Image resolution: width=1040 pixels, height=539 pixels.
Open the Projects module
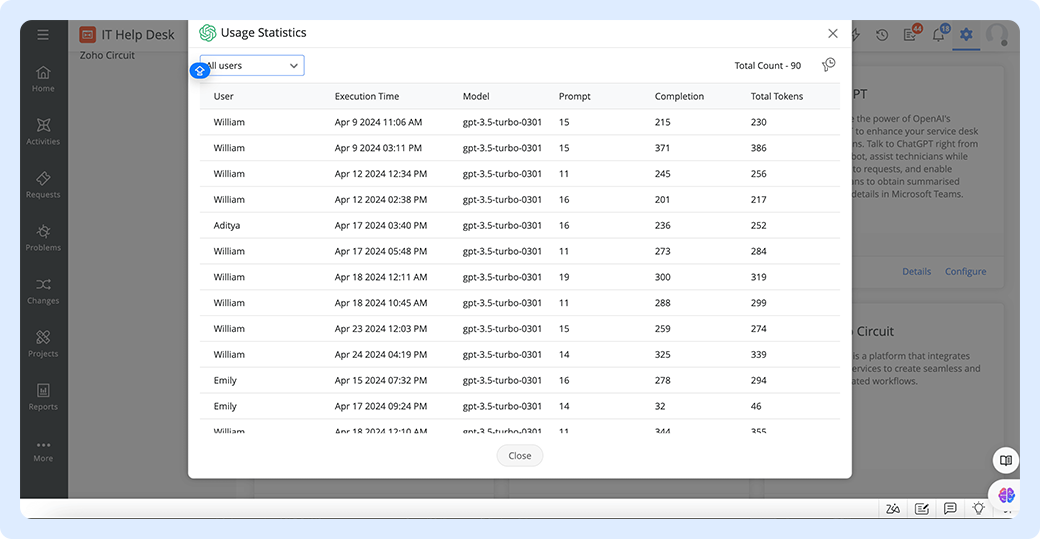click(x=43, y=343)
